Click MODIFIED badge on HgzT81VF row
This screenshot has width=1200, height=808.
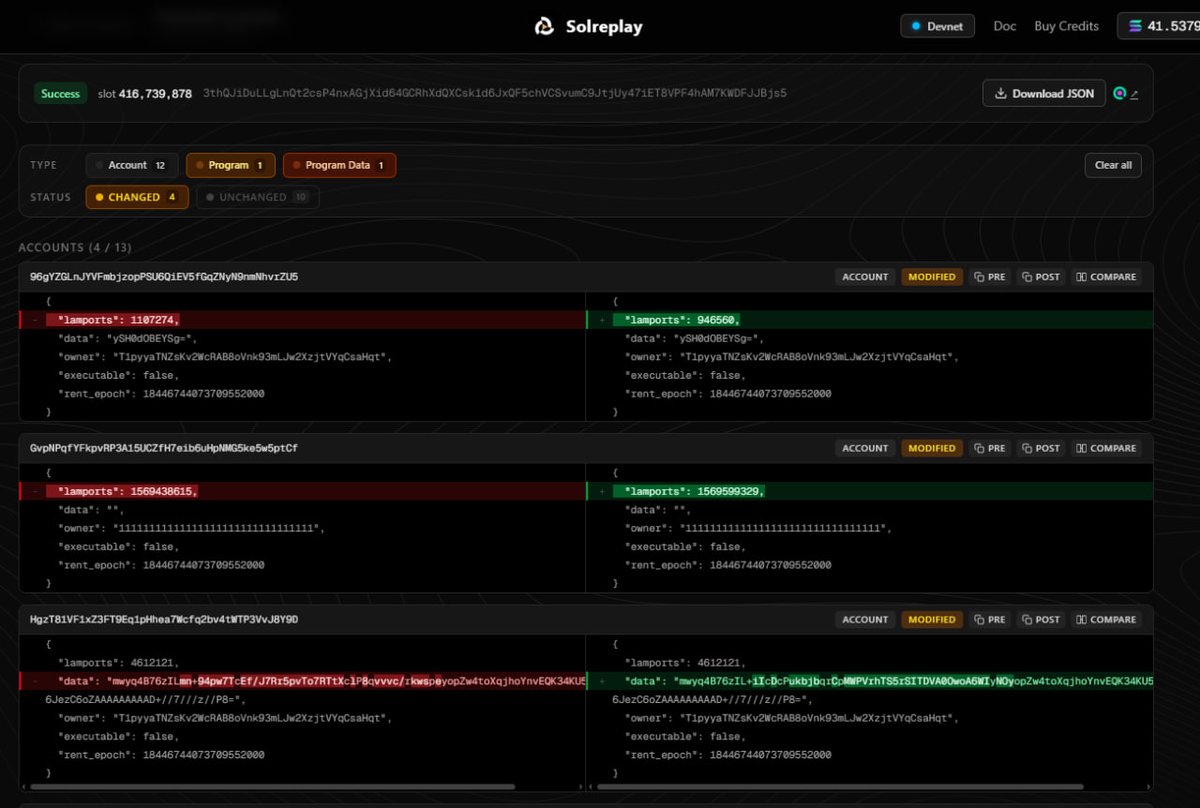pos(932,620)
